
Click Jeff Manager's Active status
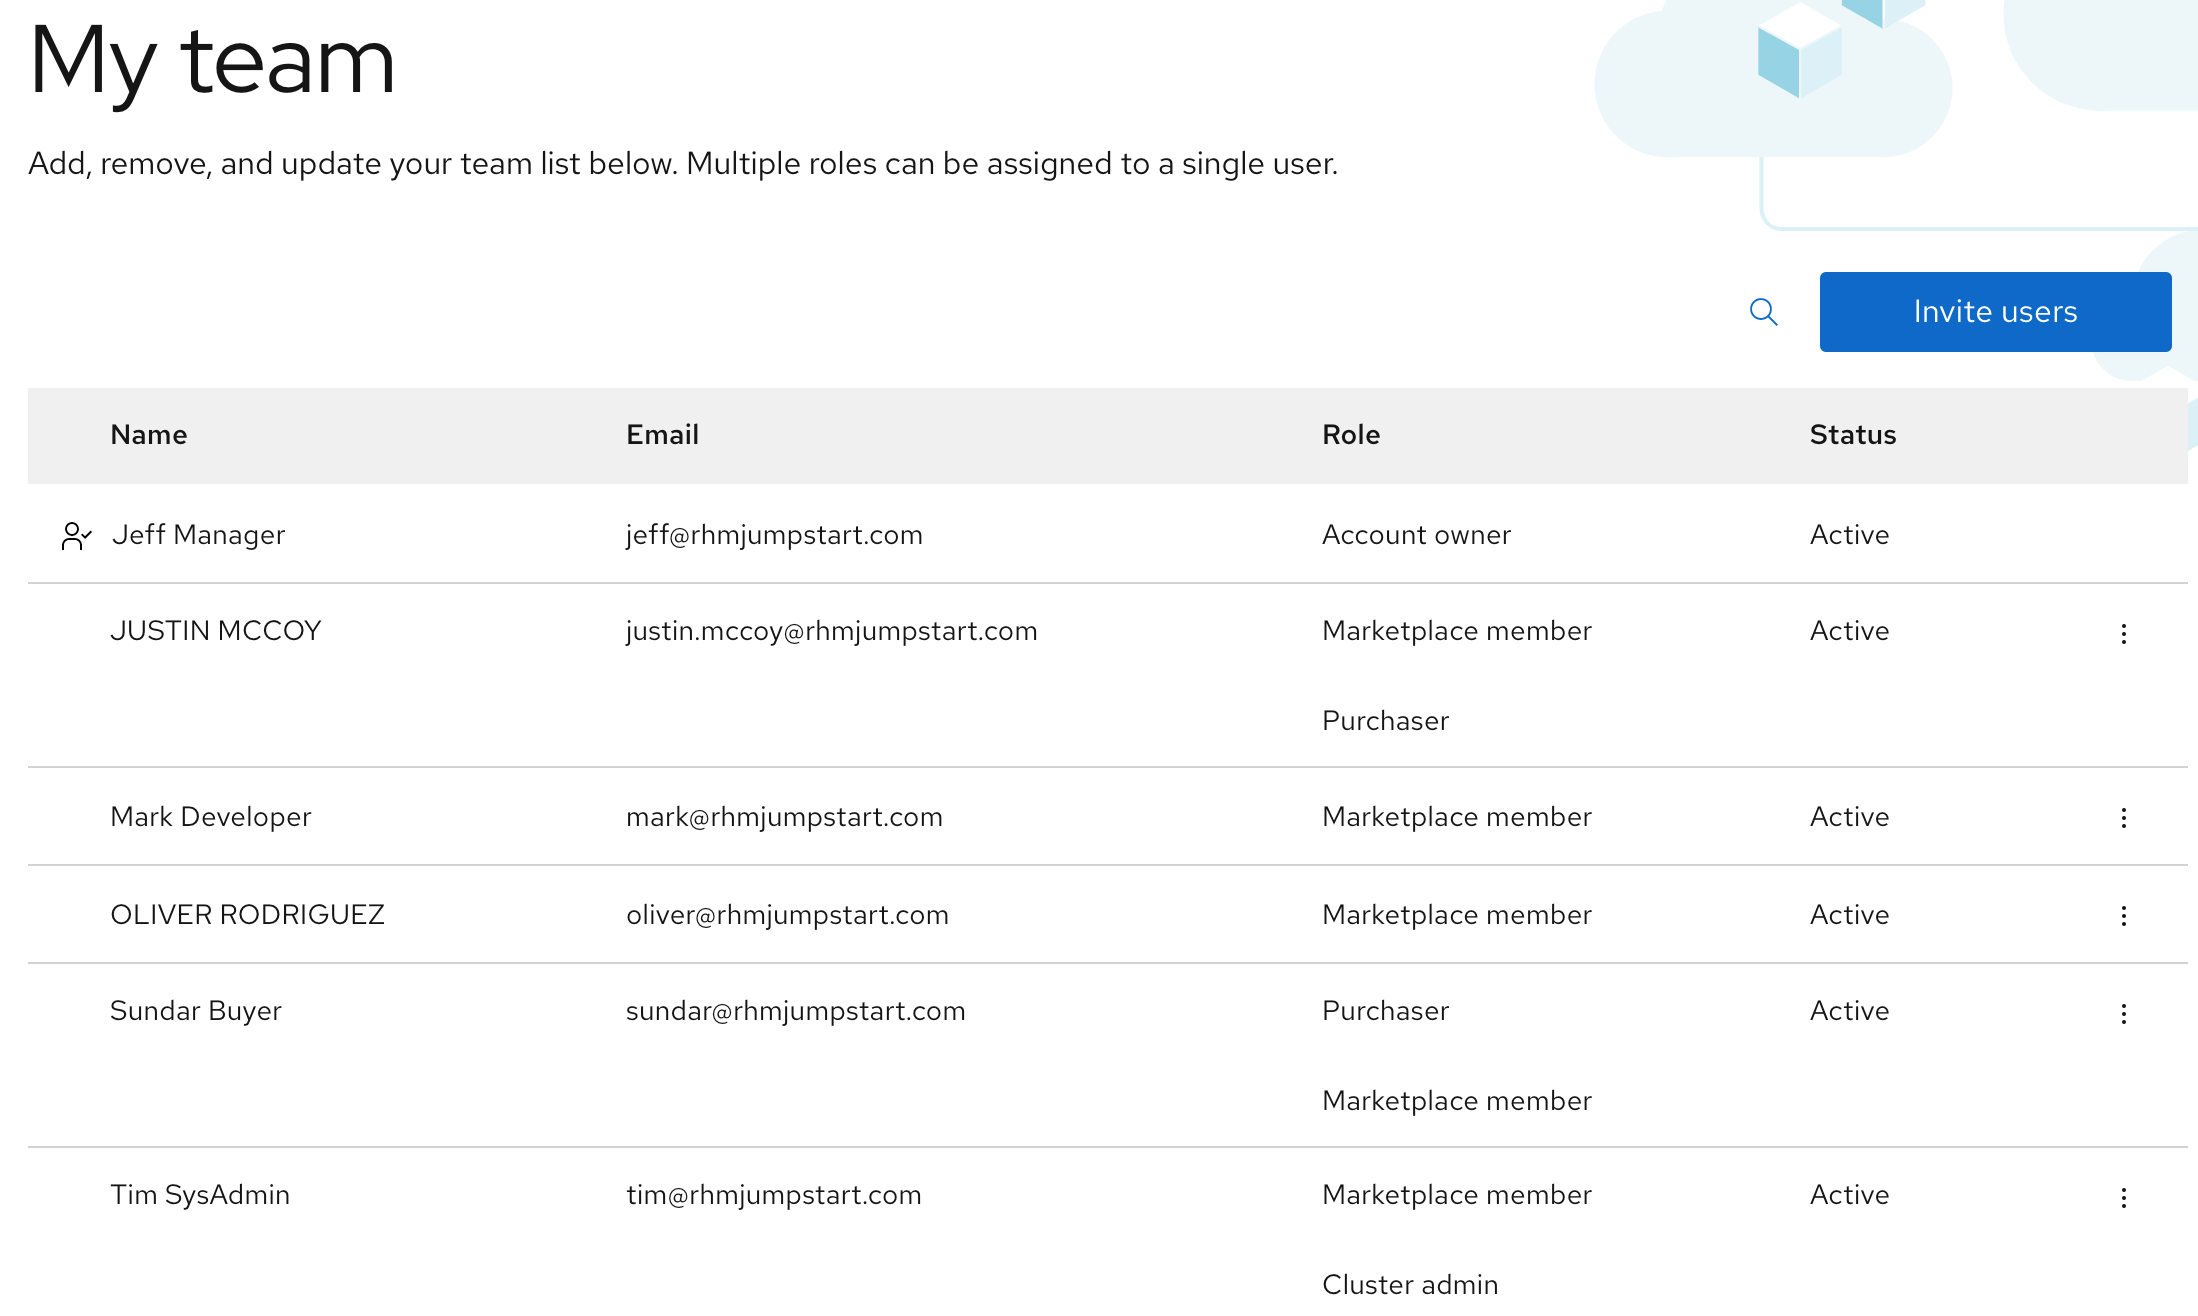tap(1849, 535)
